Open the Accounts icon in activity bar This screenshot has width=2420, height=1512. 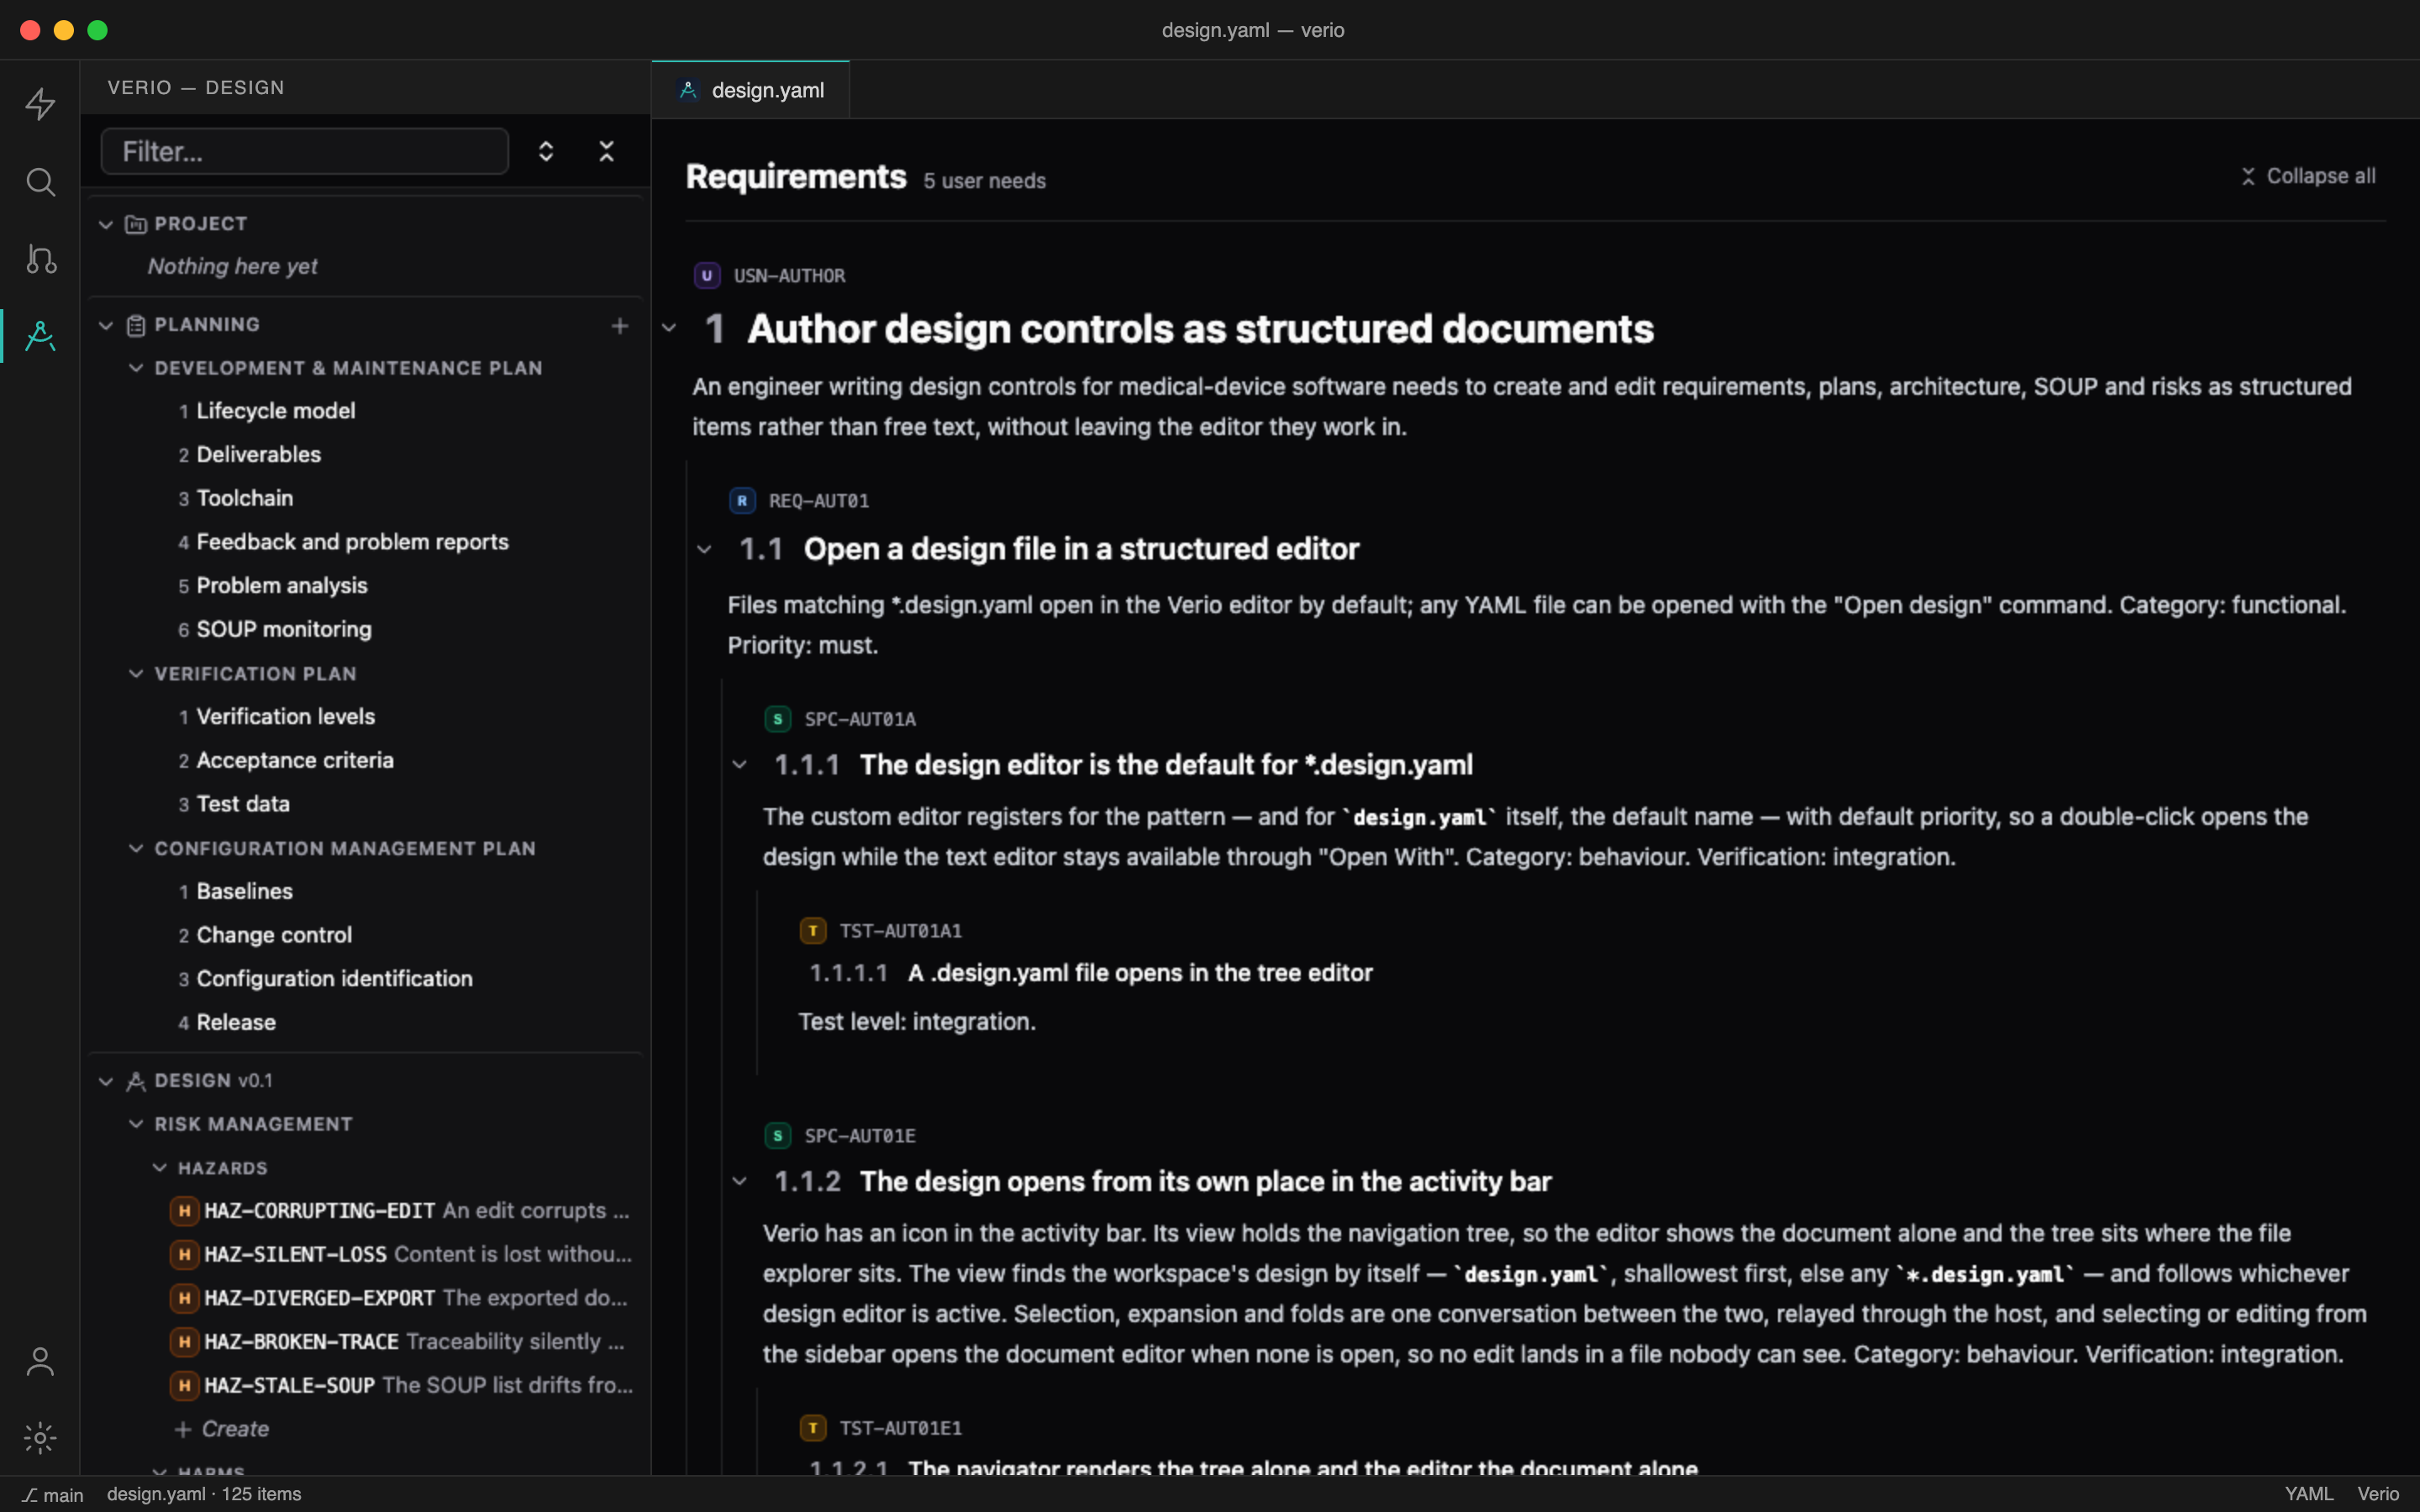(x=40, y=1361)
